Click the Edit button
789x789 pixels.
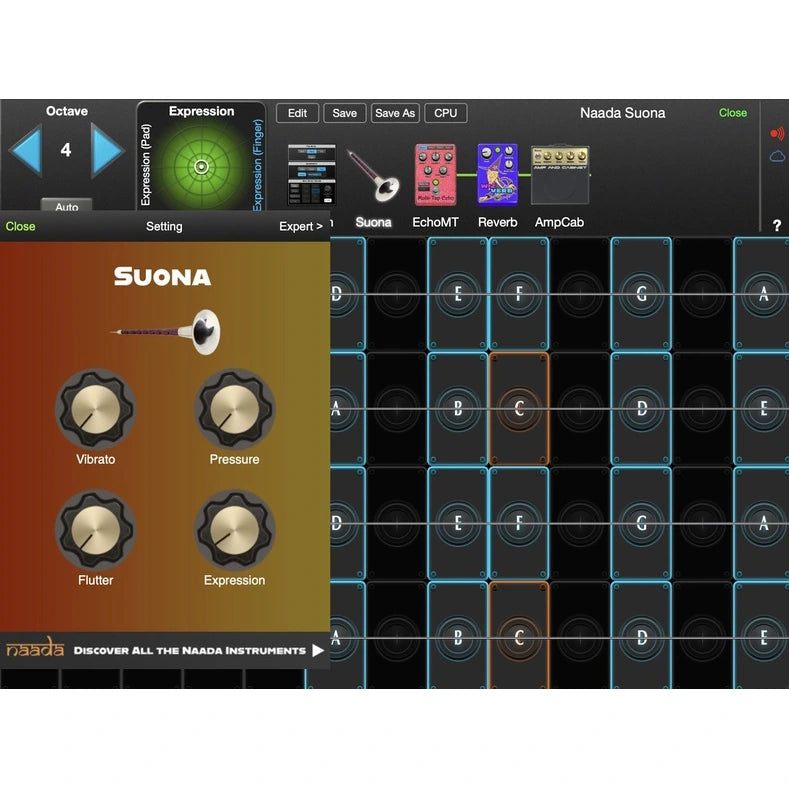297,113
